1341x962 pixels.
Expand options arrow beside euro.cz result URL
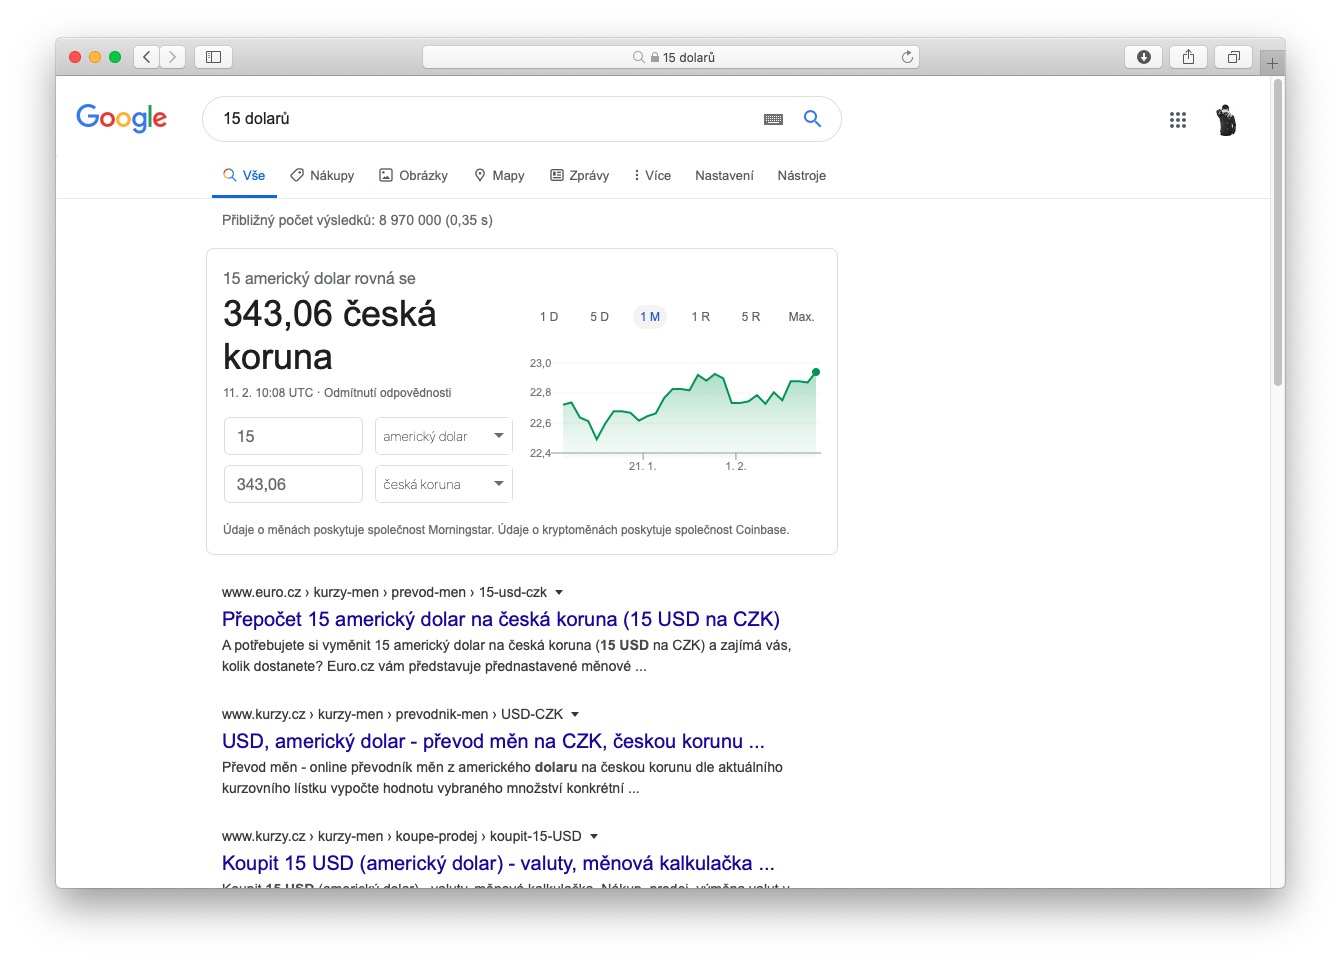(559, 592)
